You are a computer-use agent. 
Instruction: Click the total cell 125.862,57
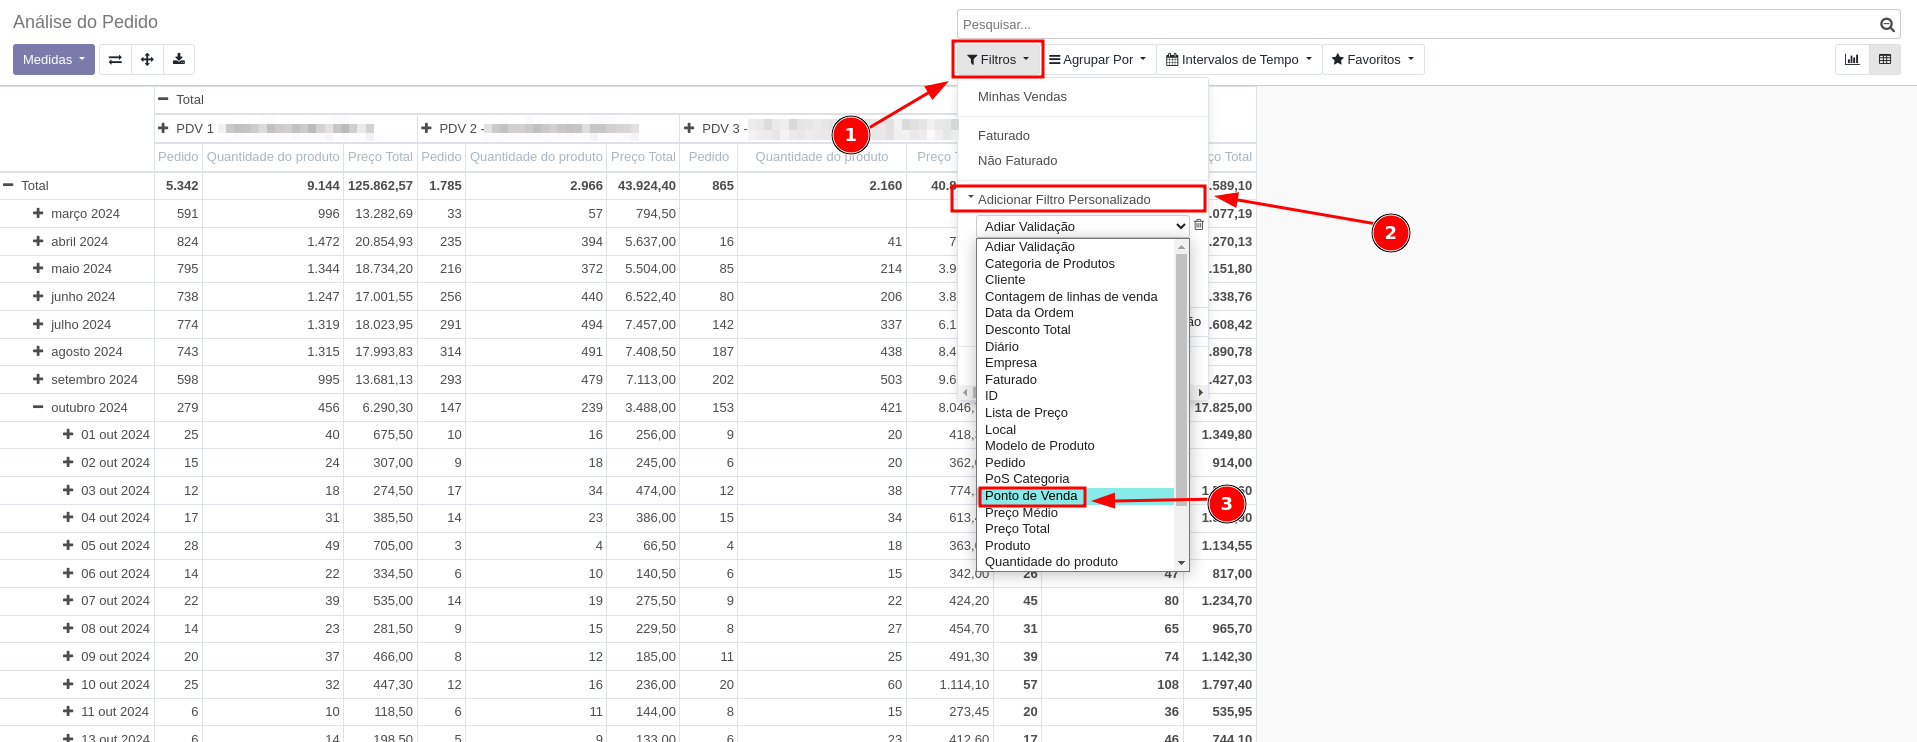(x=380, y=186)
